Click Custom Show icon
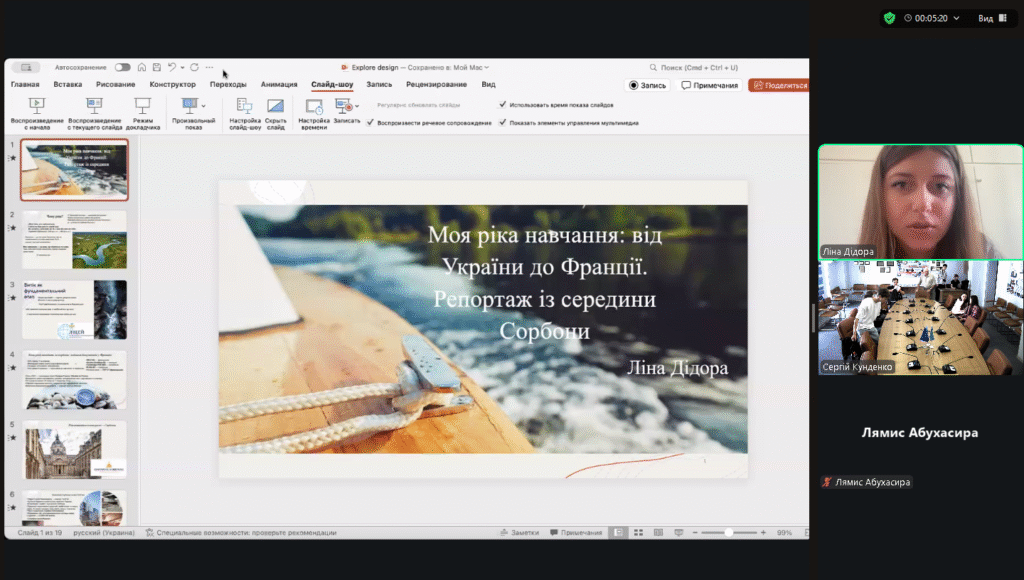 coord(189,105)
